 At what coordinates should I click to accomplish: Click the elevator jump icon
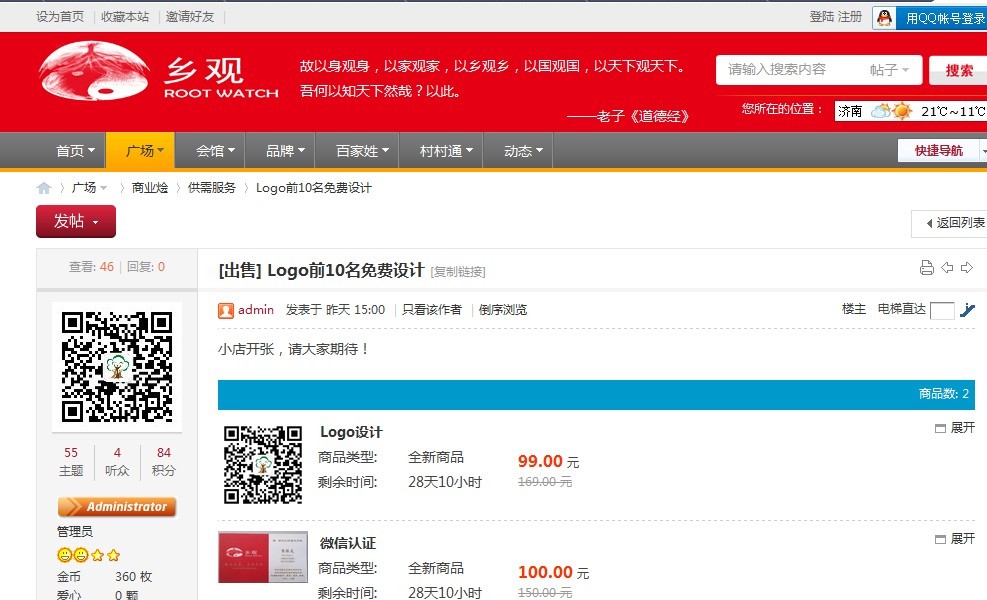tap(967, 310)
